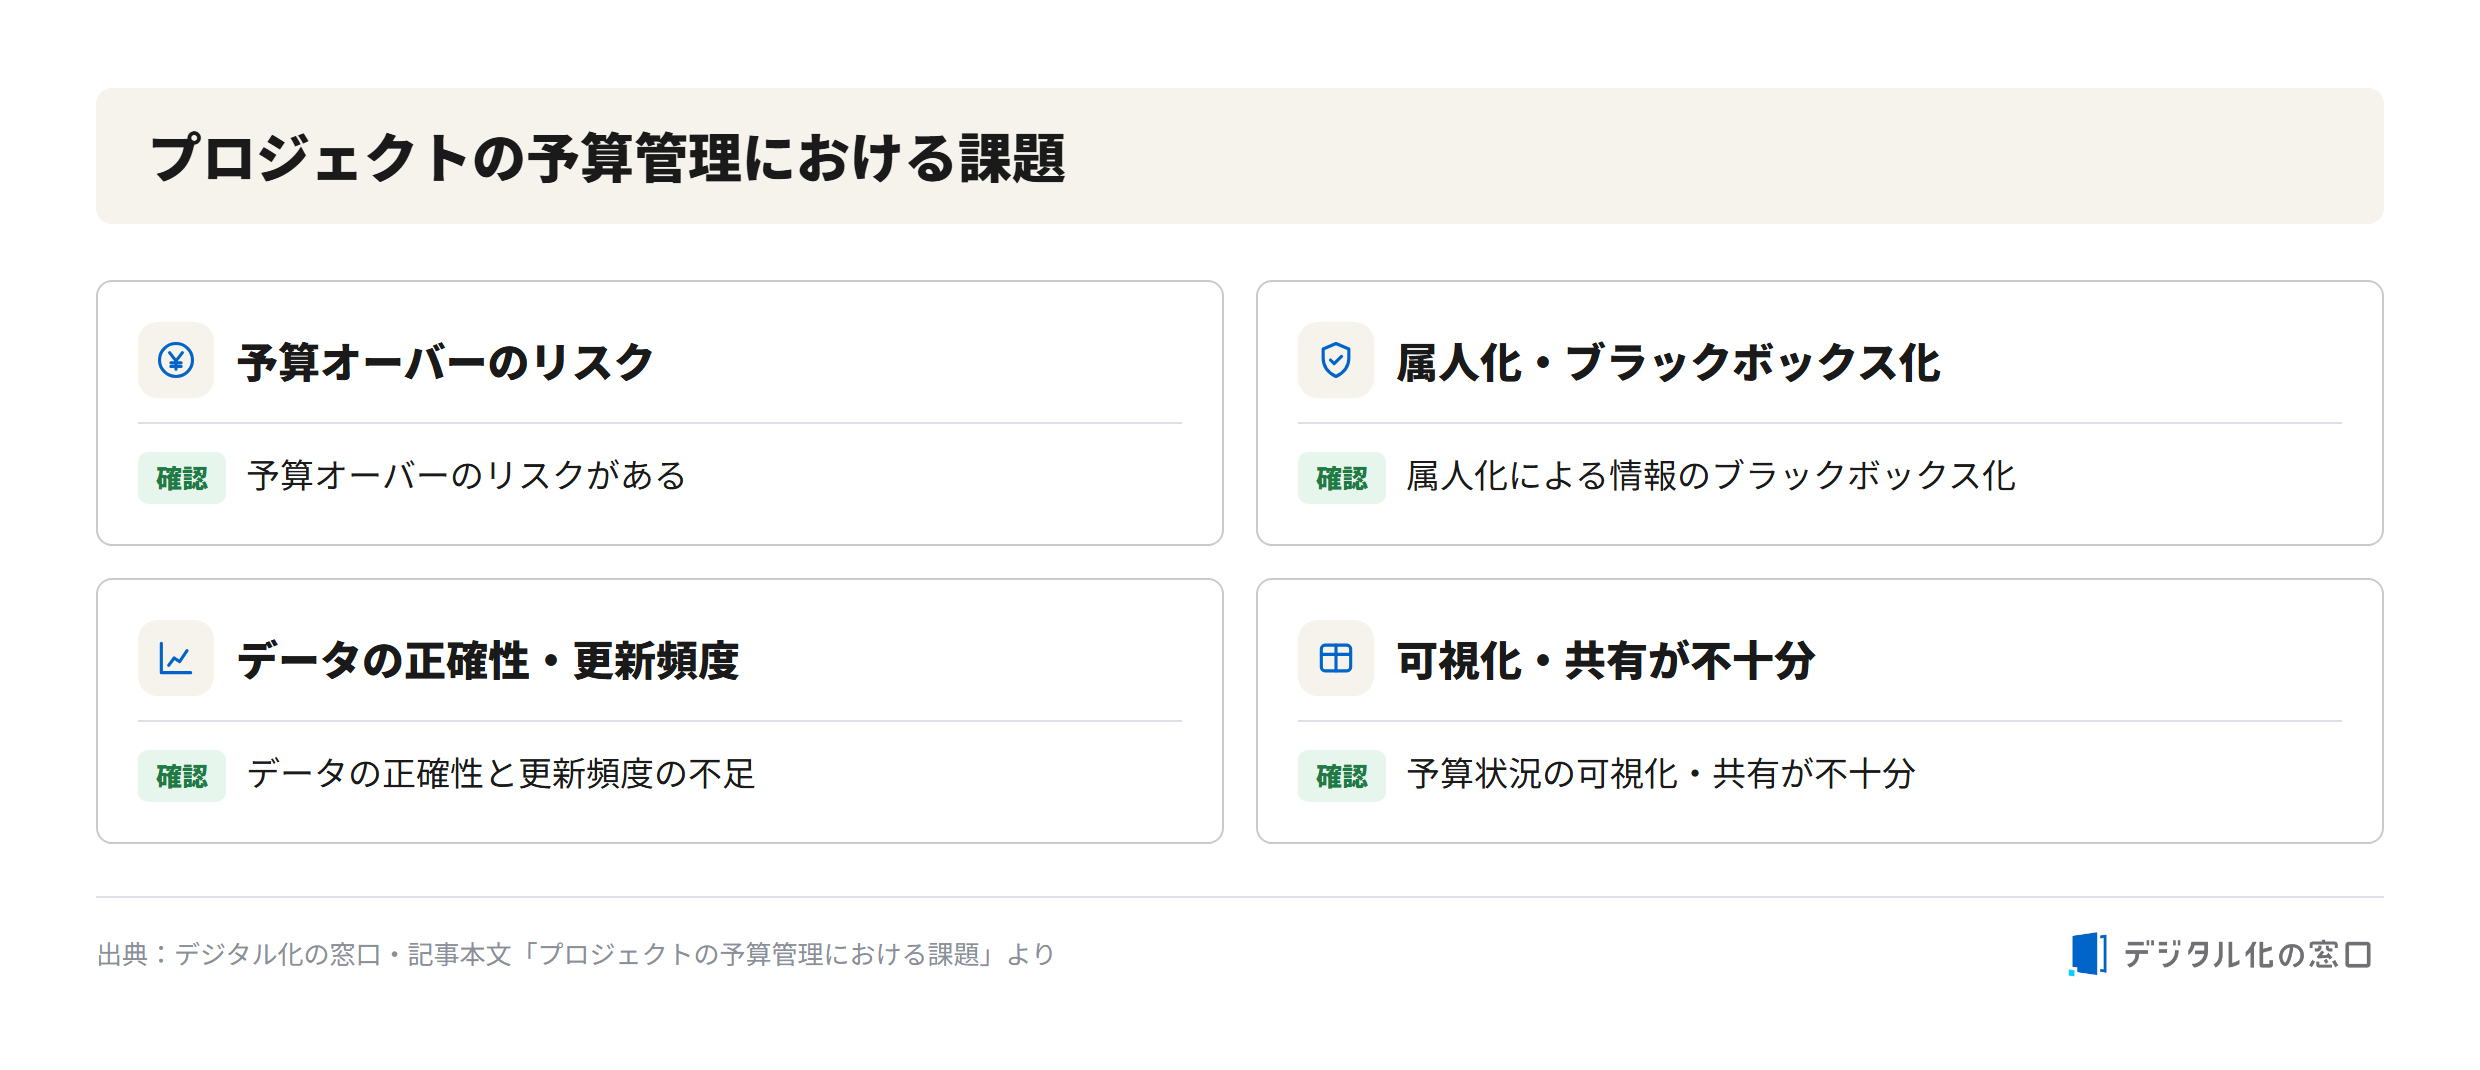Click 確認 badge beside データの正確性と更新頻度
2480x1070 pixels.
click(x=182, y=776)
